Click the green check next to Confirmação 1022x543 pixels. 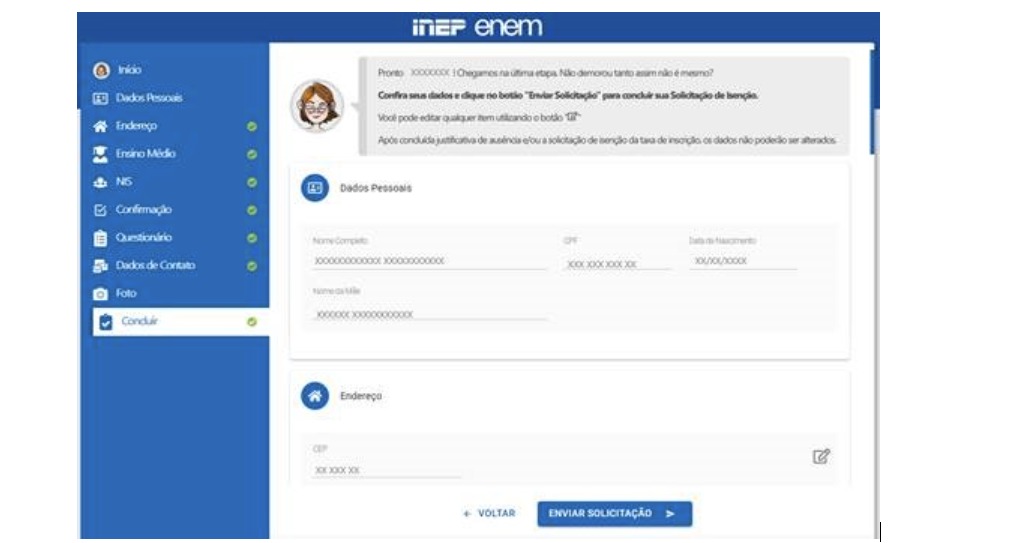[252, 211]
